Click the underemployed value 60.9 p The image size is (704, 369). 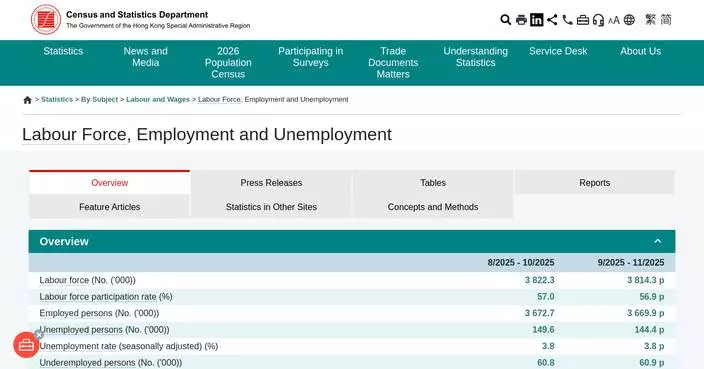[x=652, y=363]
